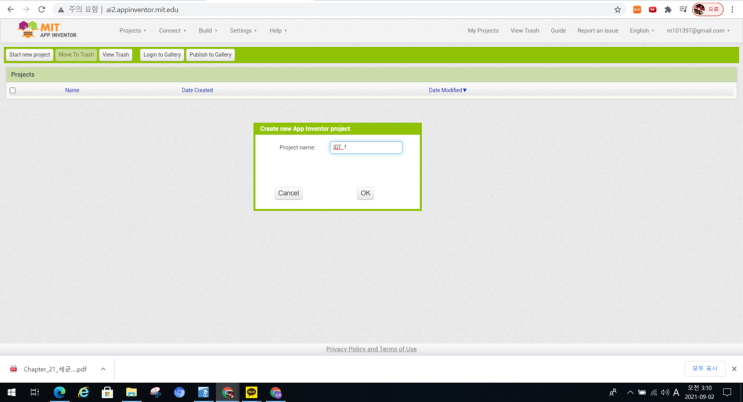The image size is (743, 402).
Task: Open the account email dropdown
Action: 698,30
